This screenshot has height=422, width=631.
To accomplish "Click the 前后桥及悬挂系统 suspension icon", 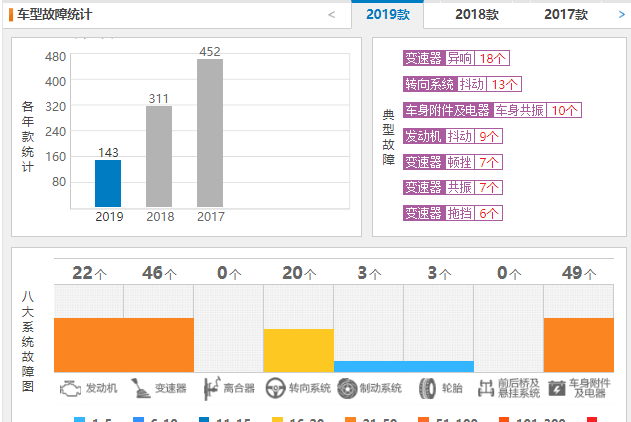I will tap(486, 388).
